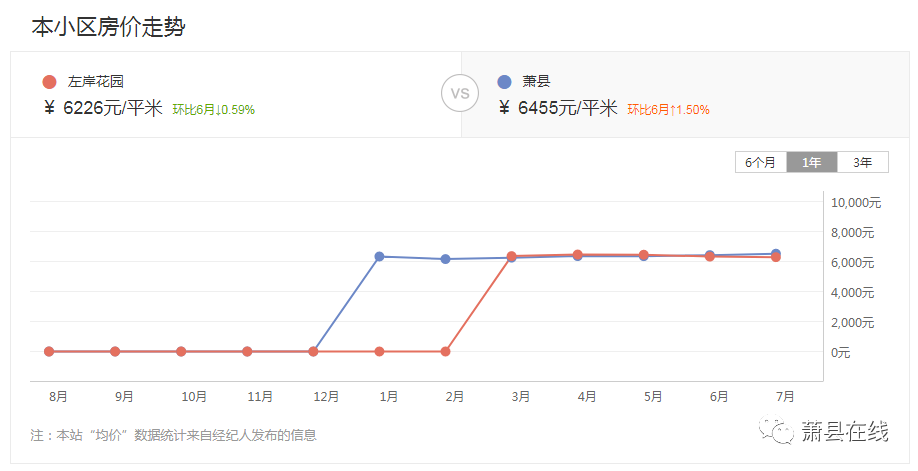This screenshot has height=471, width=918.
Task: Click the blue data point at 7月
Action: (x=775, y=254)
